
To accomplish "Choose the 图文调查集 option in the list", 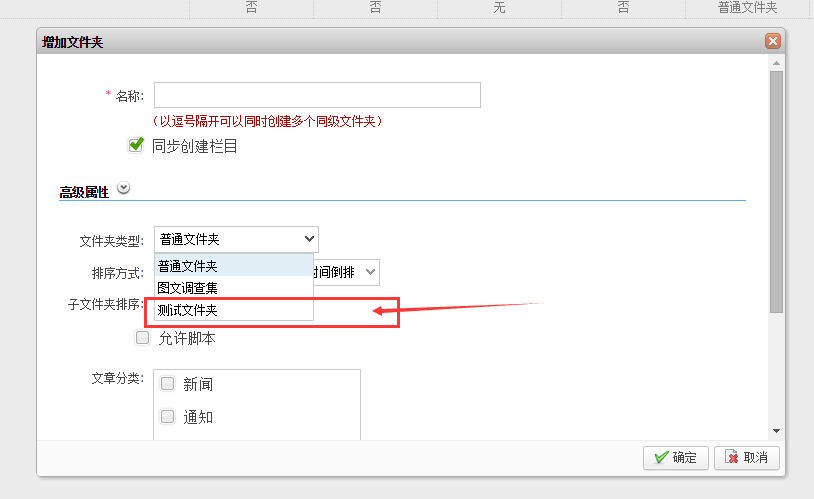I will pos(233,288).
